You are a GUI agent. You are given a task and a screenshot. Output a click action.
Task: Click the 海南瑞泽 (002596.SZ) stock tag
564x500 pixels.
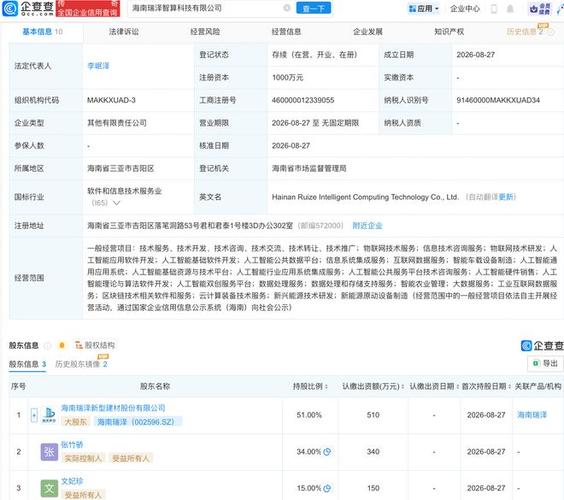click(x=138, y=422)
